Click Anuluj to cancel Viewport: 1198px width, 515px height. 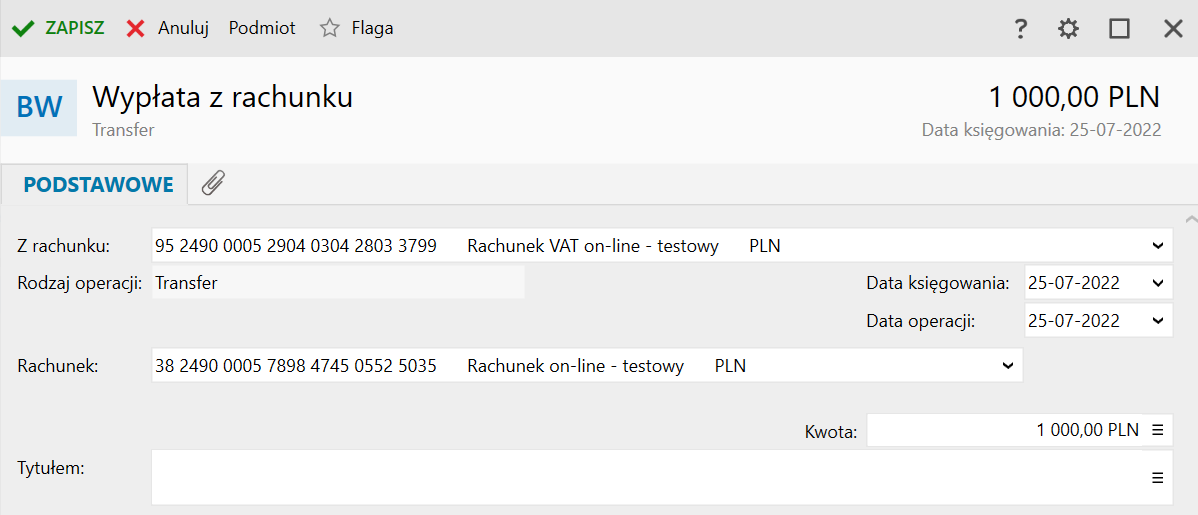pos(168,28)
